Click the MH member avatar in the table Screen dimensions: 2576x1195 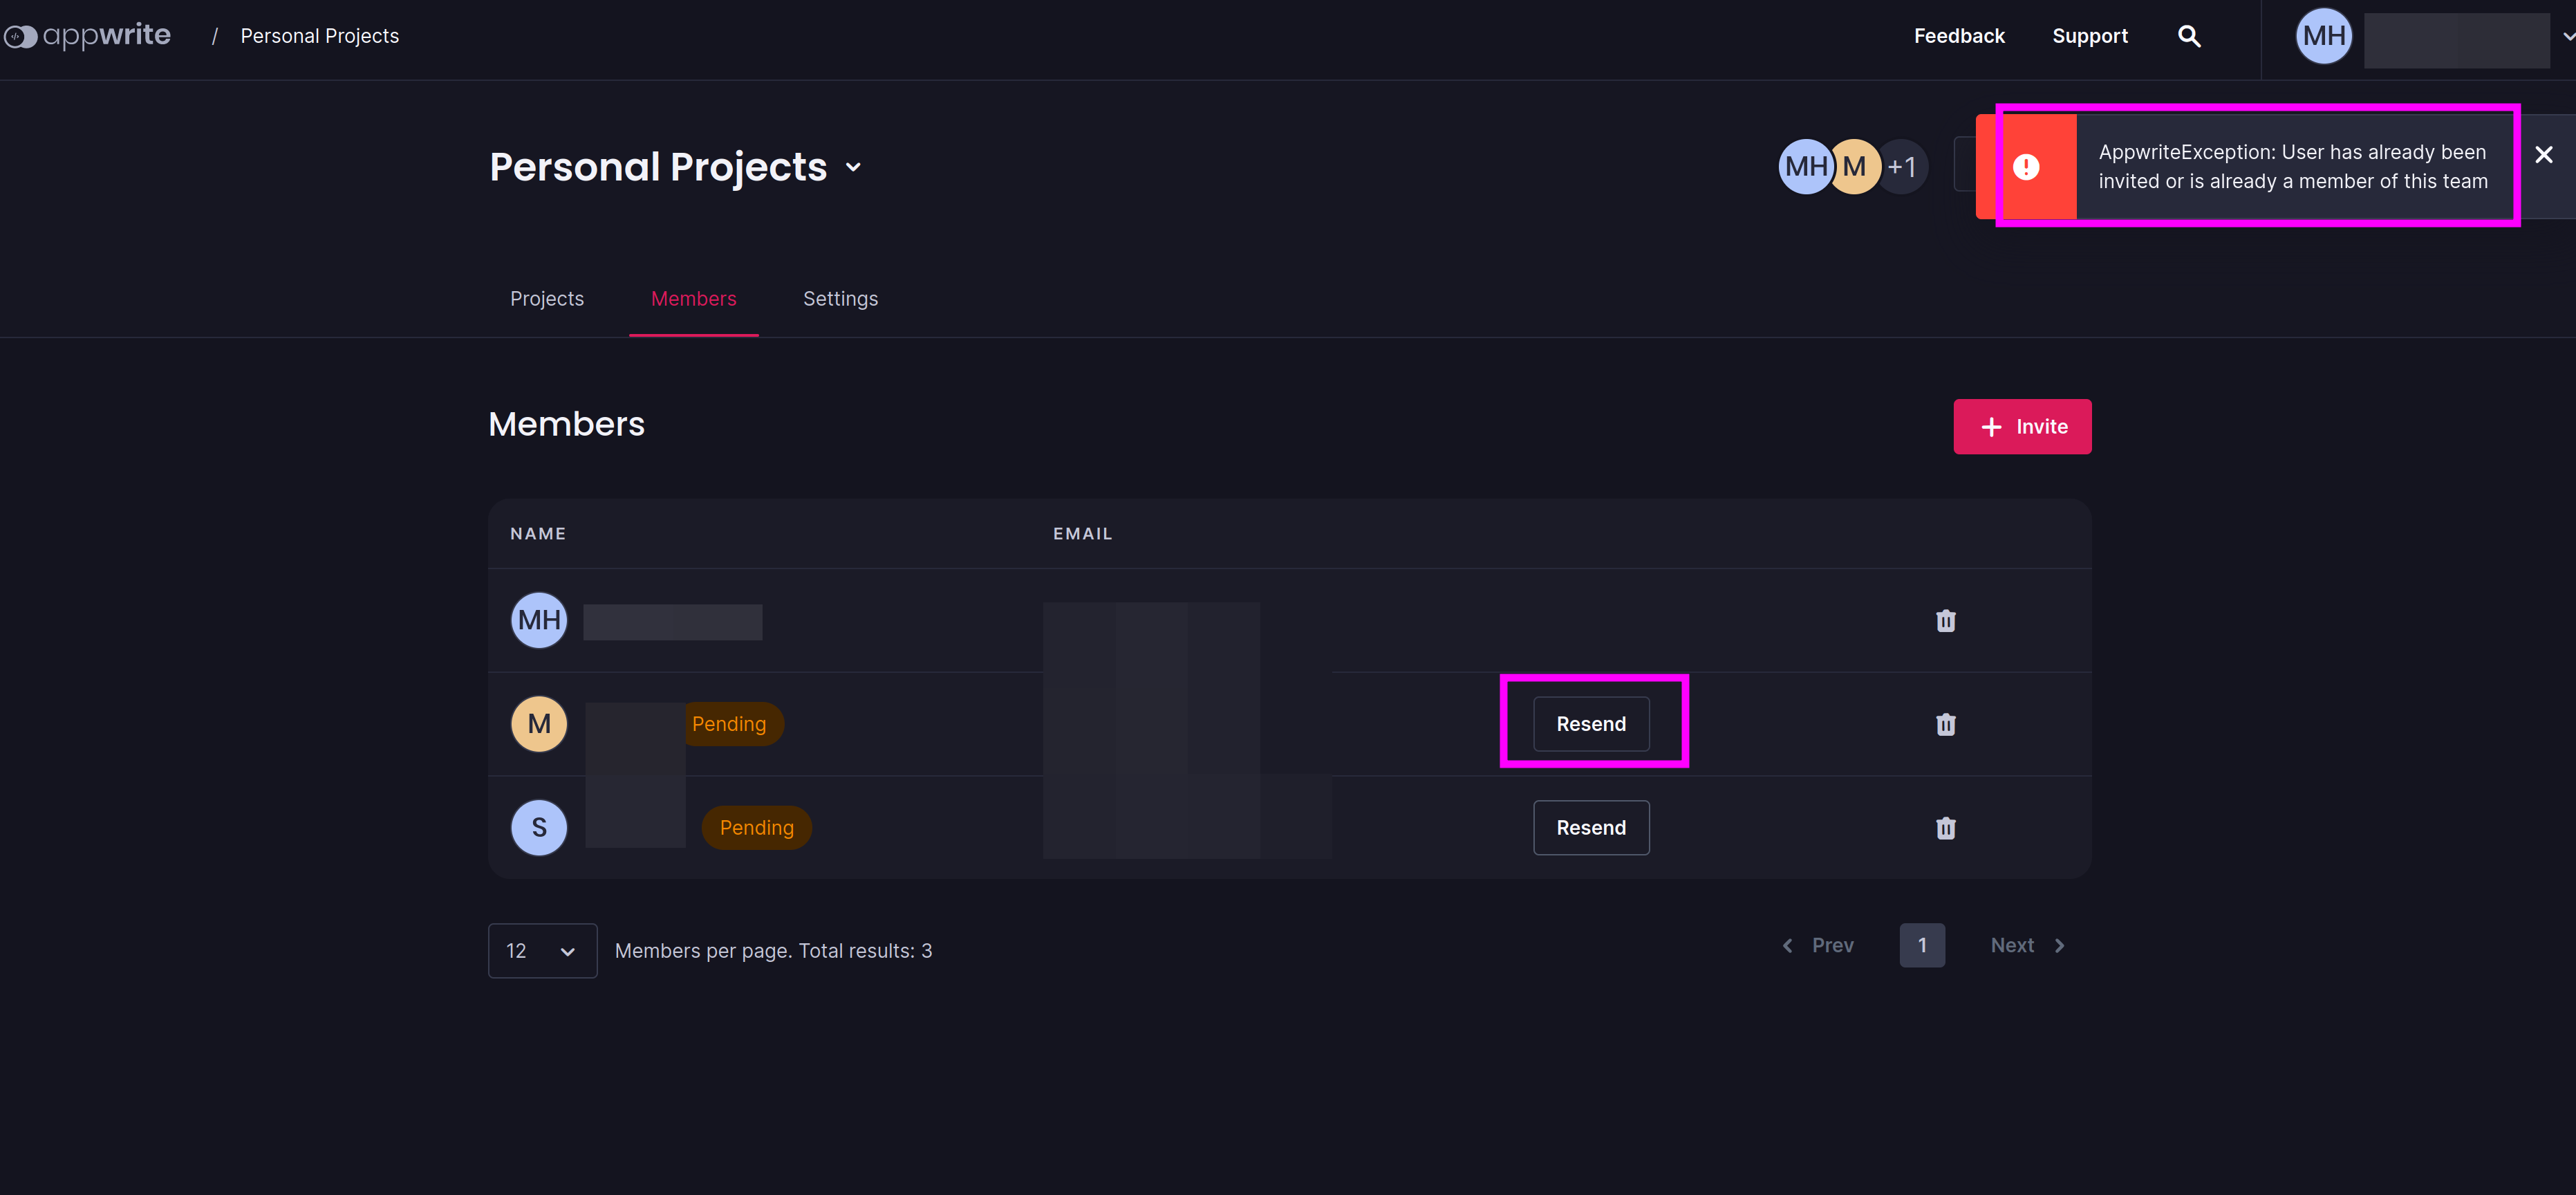point(539,619)
